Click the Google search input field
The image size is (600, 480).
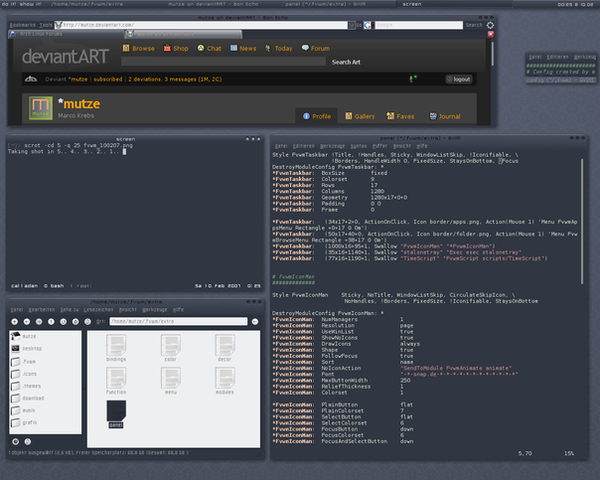pyautogui.click(x=419, y=25)
